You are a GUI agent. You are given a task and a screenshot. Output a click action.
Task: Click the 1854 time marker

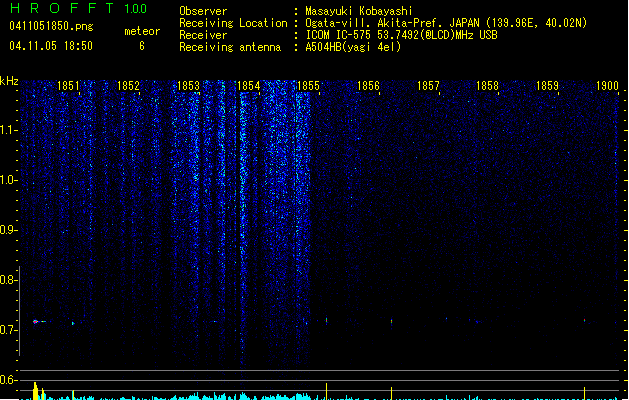248,86
